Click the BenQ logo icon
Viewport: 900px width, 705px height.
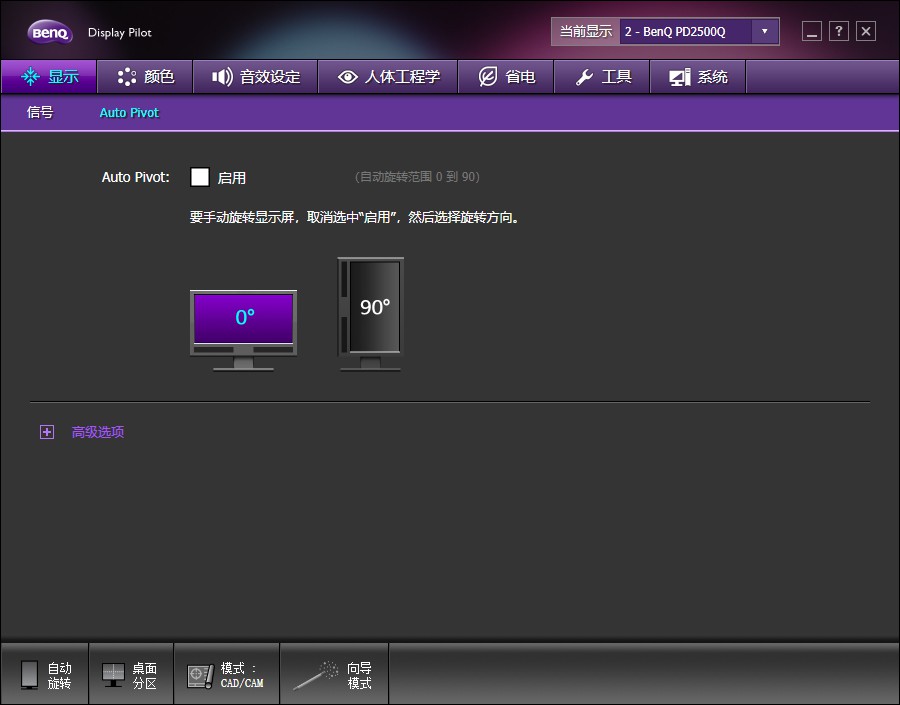tap(50, 32)
